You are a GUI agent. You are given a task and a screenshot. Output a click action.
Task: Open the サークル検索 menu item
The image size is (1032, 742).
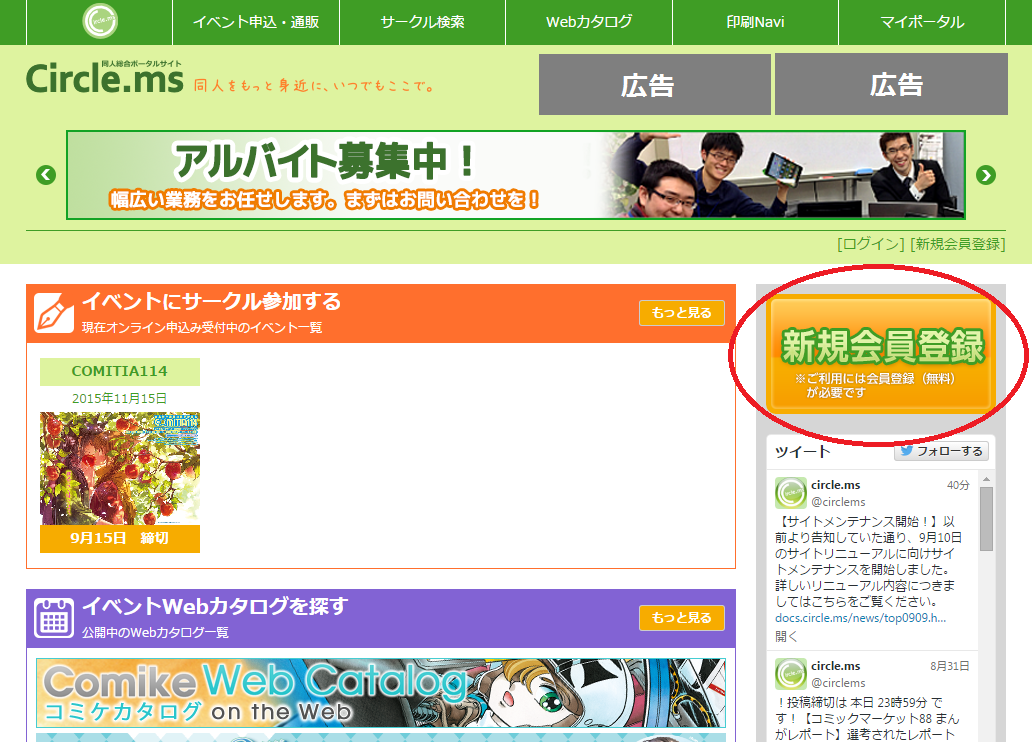coord(423,22)
